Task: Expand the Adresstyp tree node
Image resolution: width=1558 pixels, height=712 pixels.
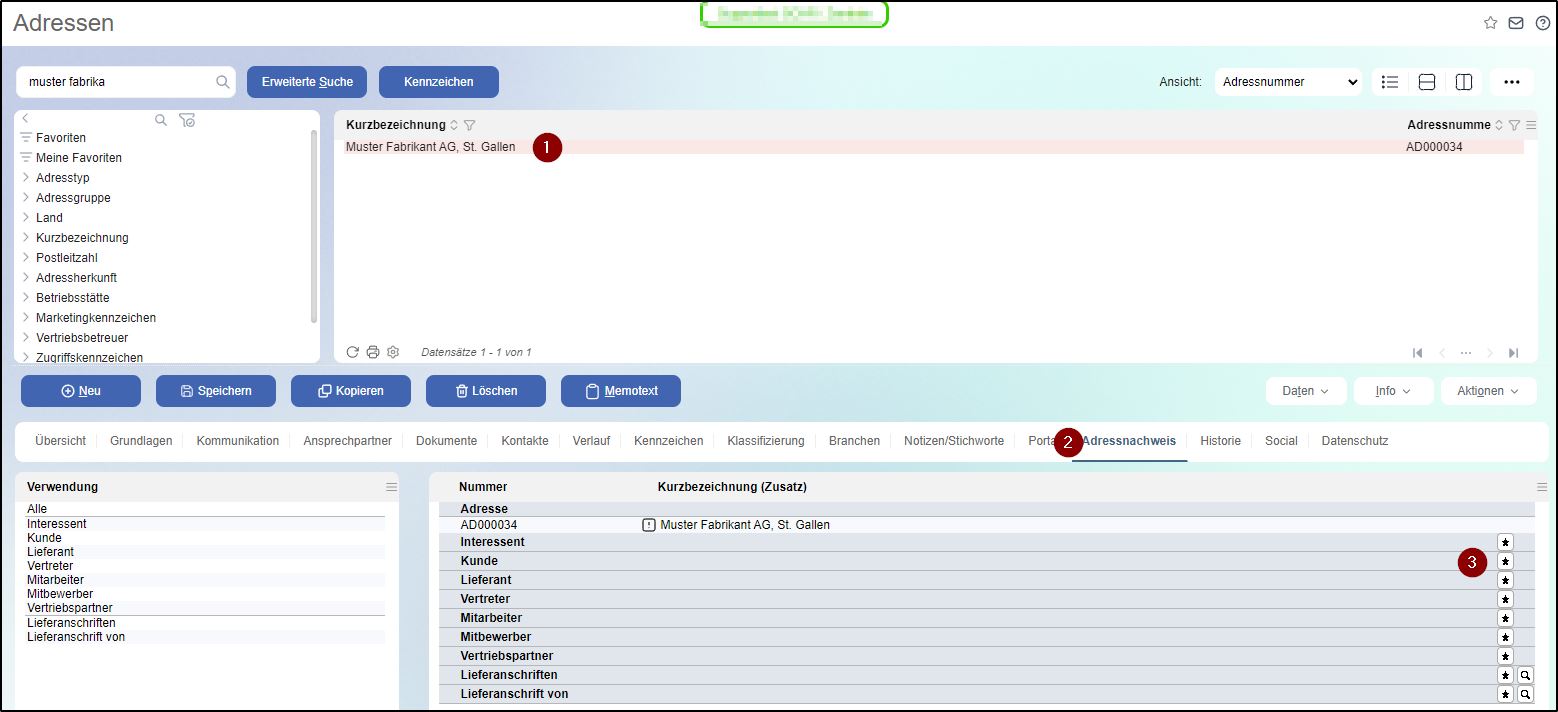Action: pyautogui.click(x=26, y=178)
